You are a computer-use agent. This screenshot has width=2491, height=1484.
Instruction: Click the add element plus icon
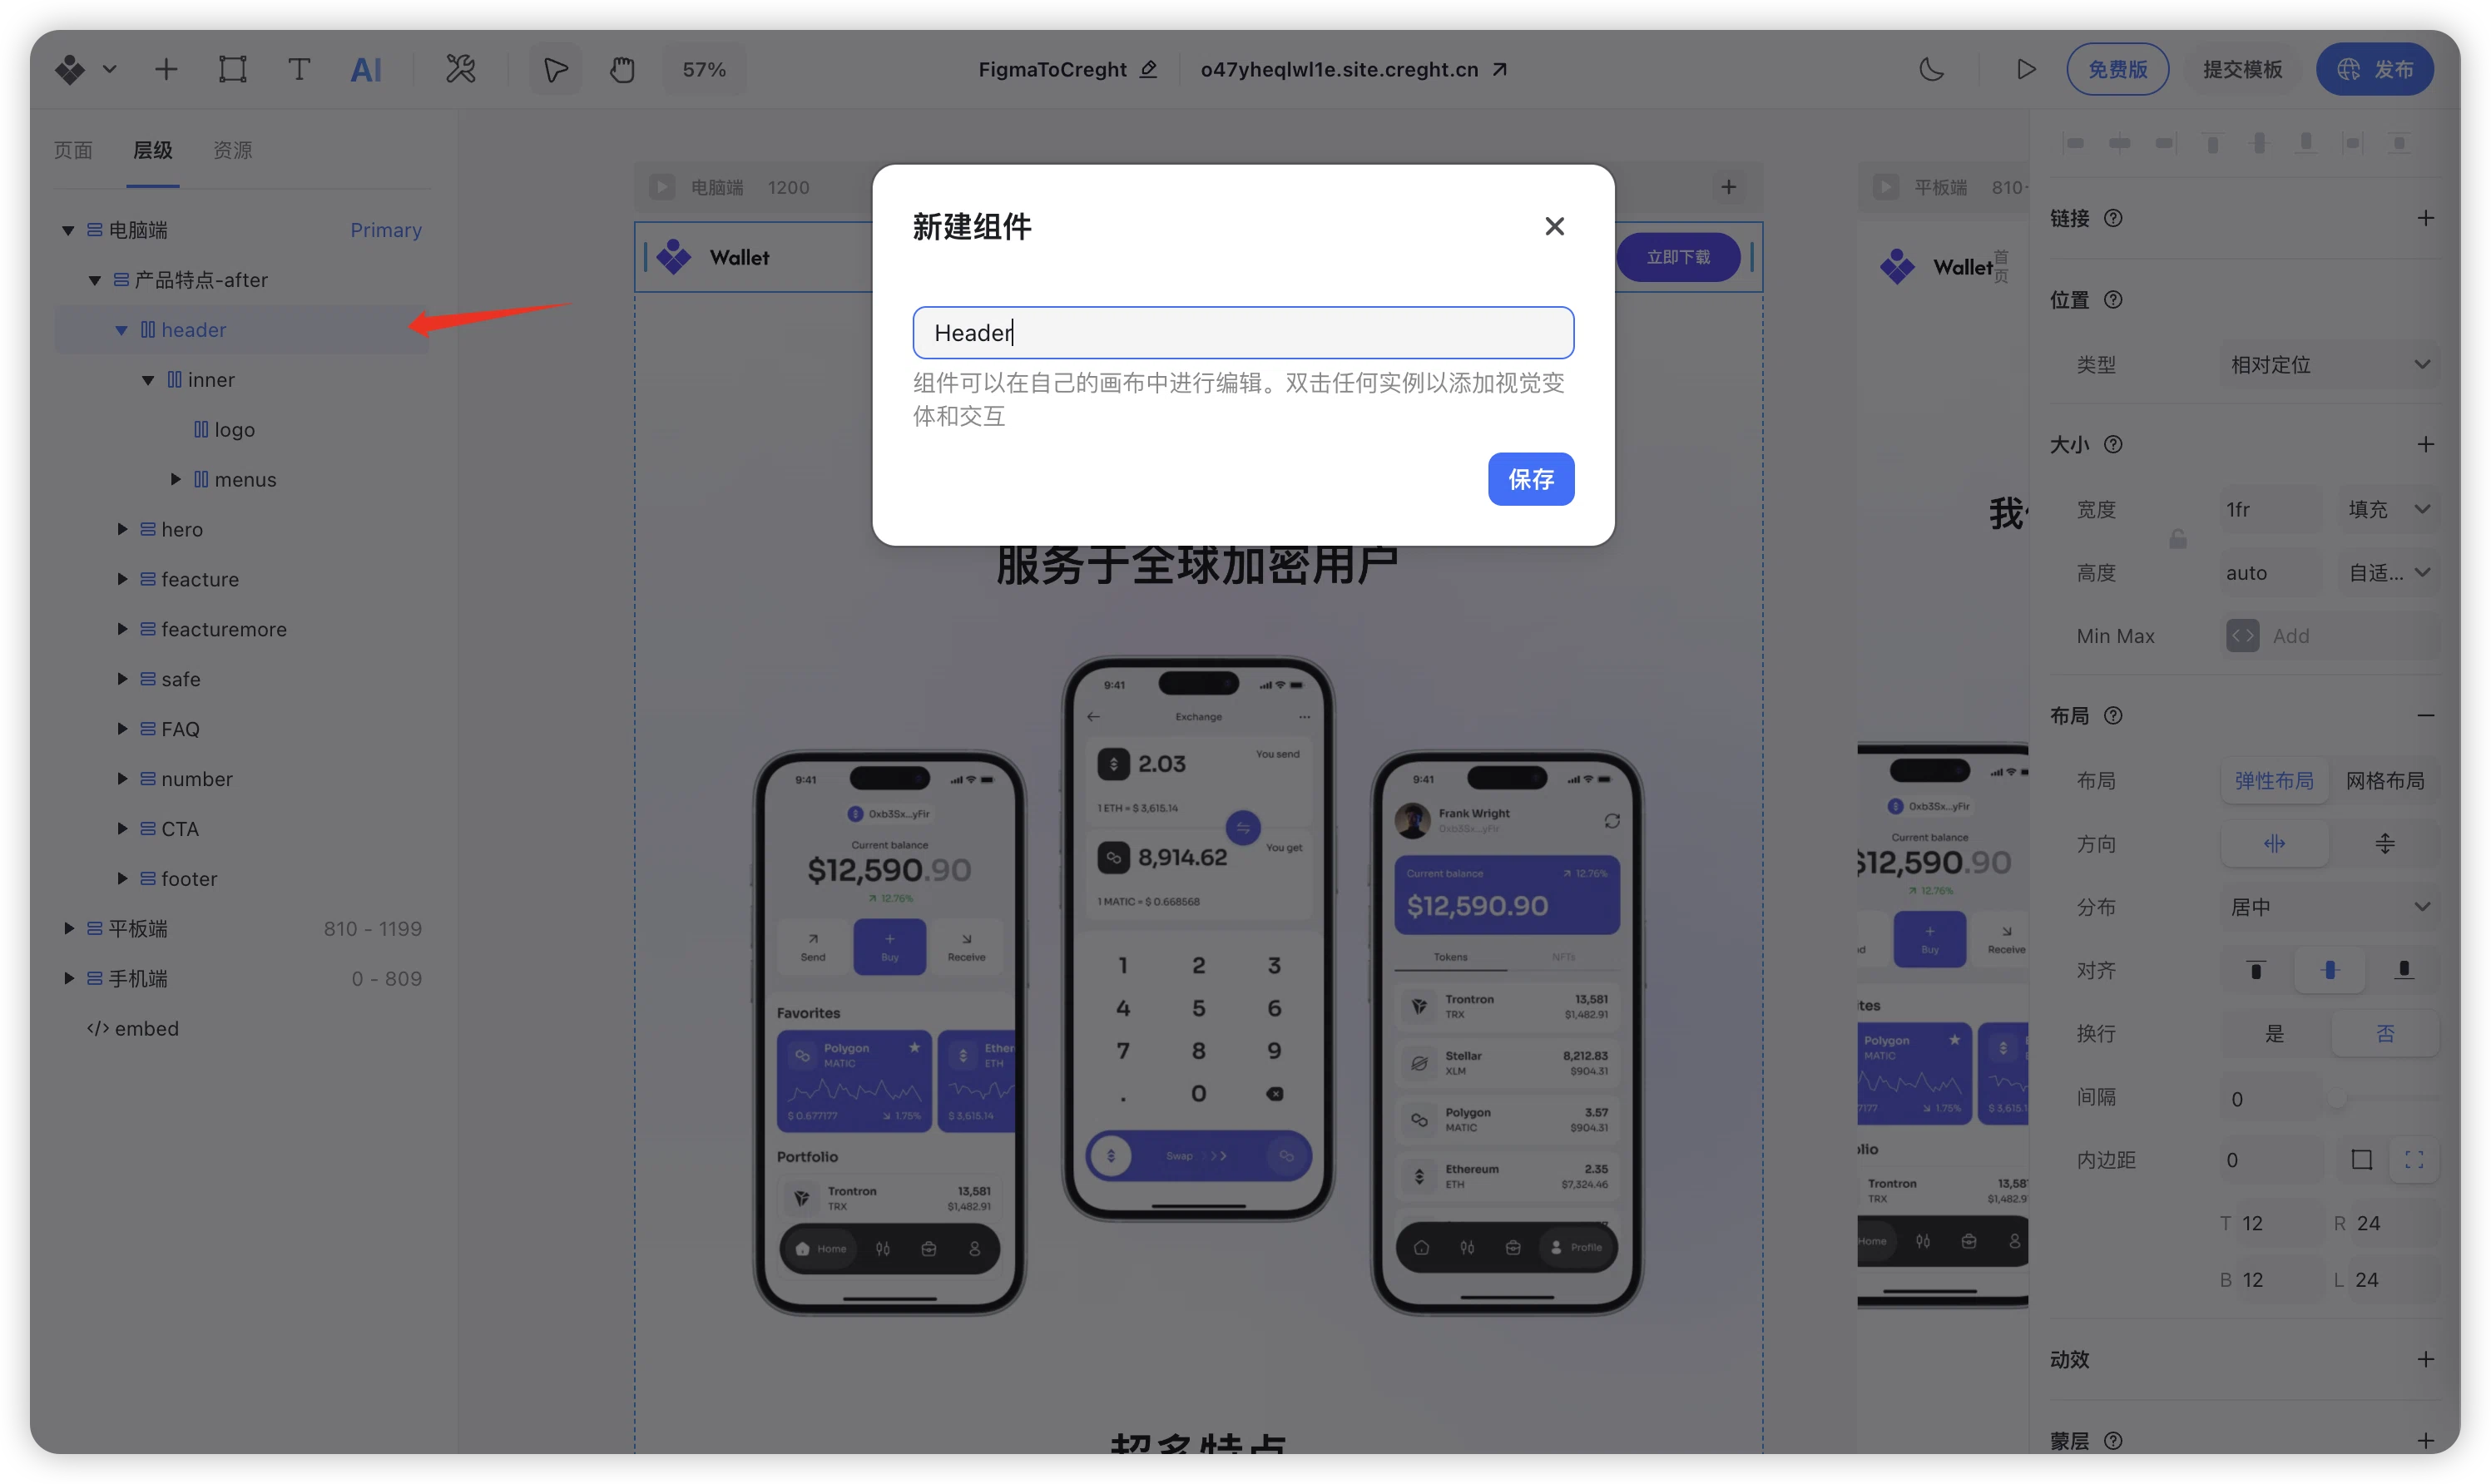(x=166, y=69)
